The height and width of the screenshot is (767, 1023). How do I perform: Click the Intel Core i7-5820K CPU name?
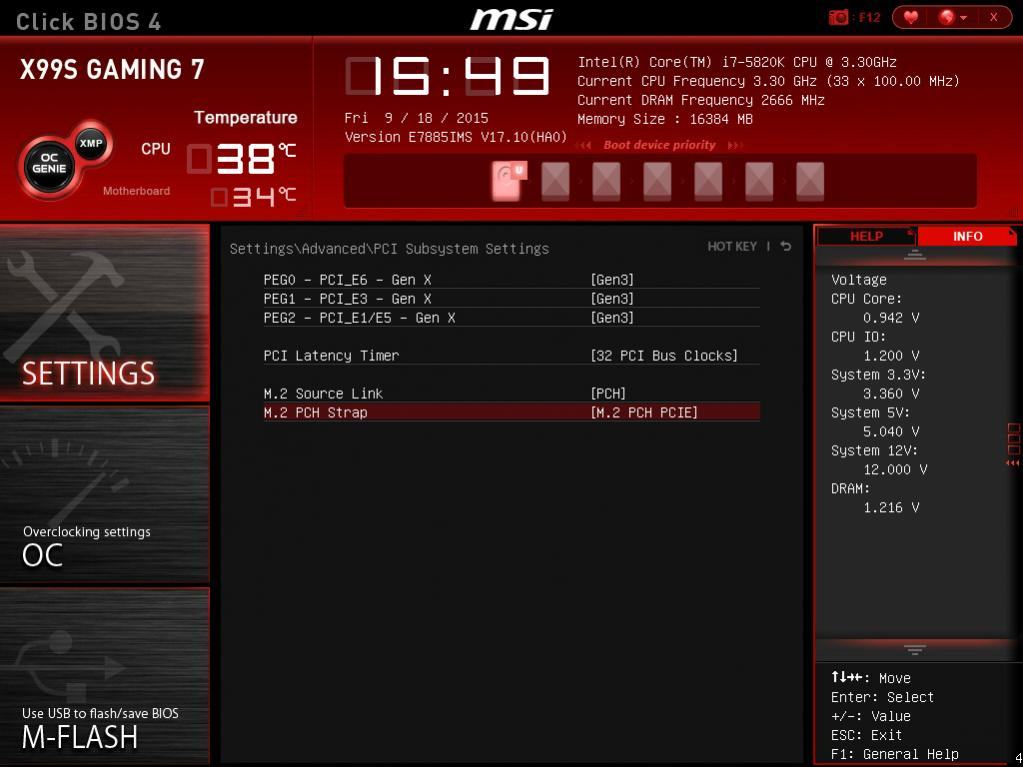pos(737,63)
